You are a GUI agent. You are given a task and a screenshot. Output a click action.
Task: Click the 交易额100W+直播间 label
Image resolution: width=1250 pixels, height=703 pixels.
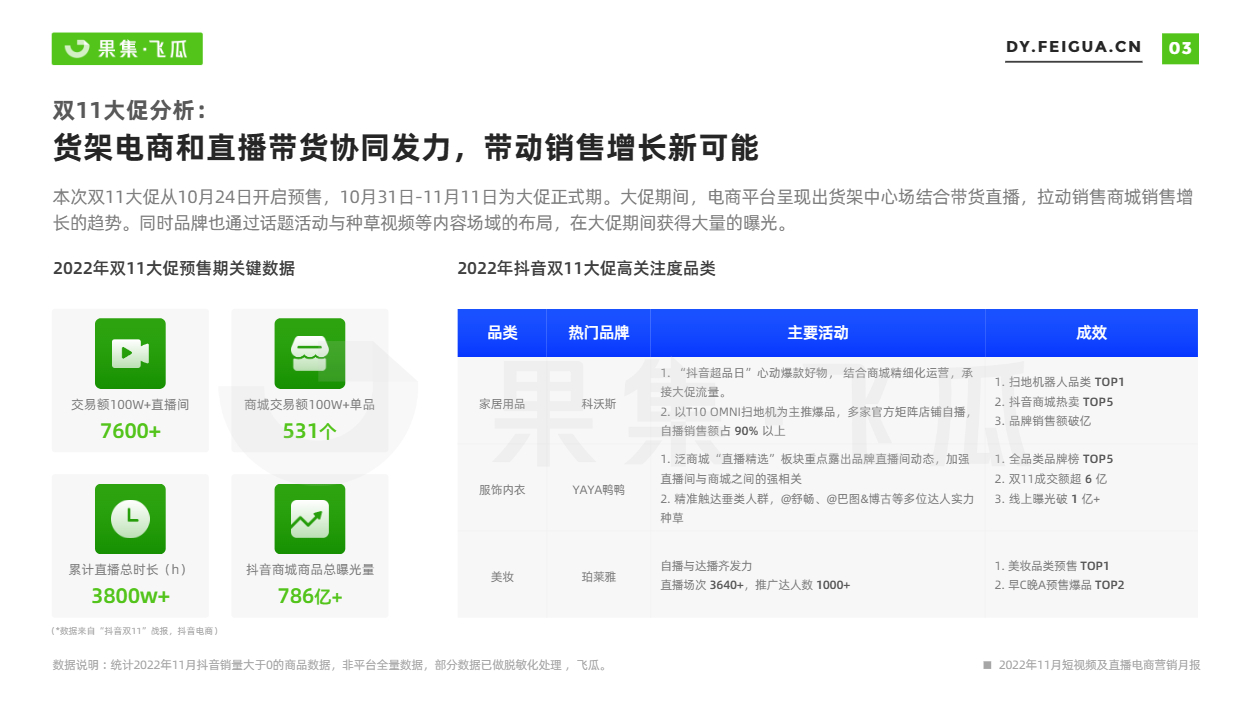(130, 405)
